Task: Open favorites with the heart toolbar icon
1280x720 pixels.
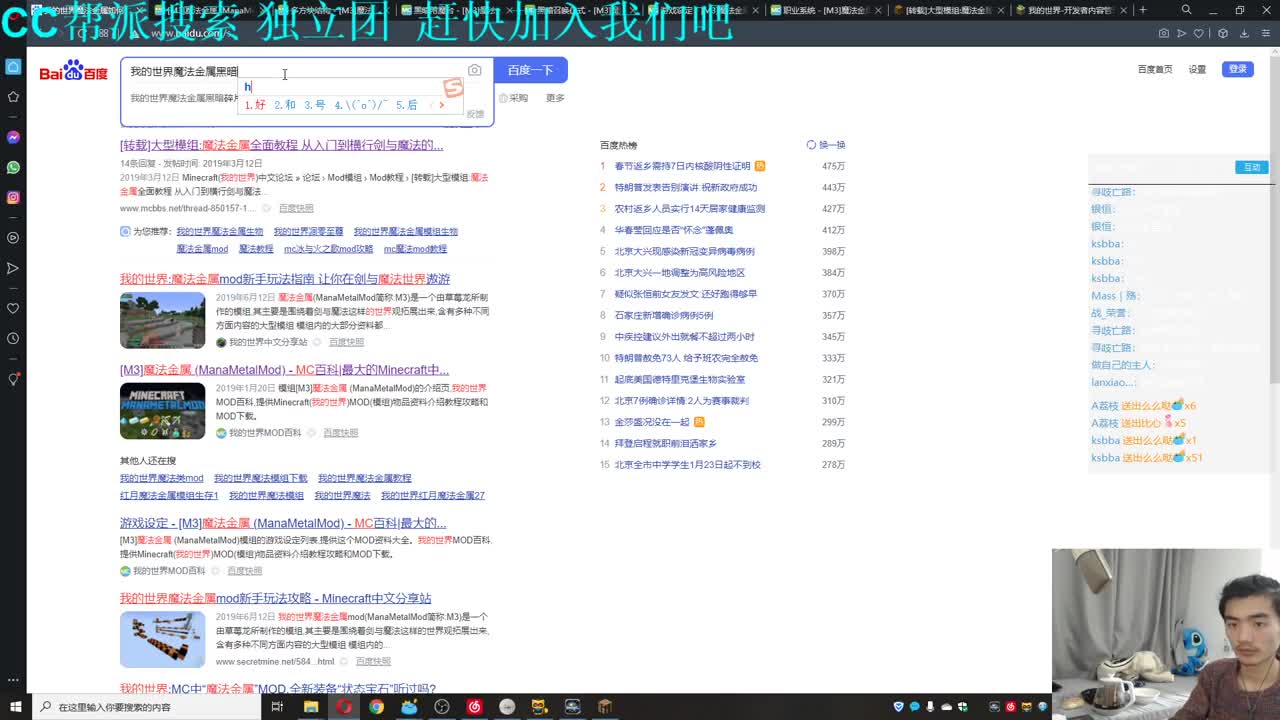Action: [1198, 33]
